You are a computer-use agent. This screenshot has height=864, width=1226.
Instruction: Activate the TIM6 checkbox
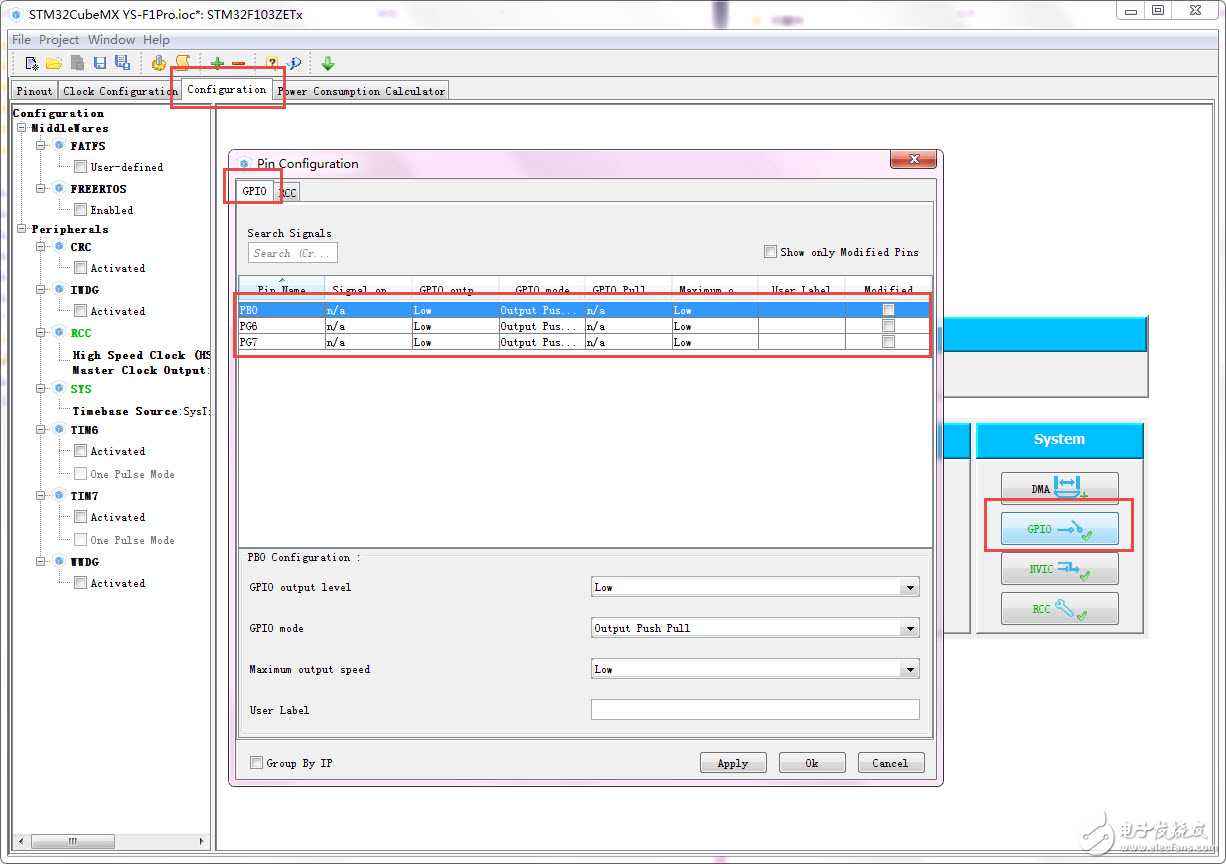point(80,451)
